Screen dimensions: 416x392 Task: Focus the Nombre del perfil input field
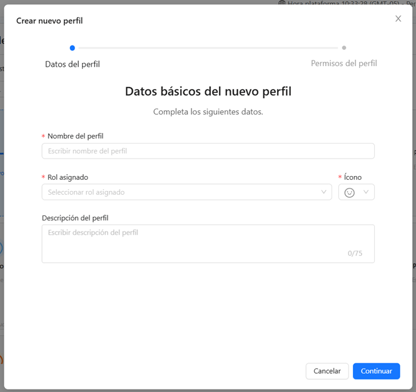click(x=208, y=151)
